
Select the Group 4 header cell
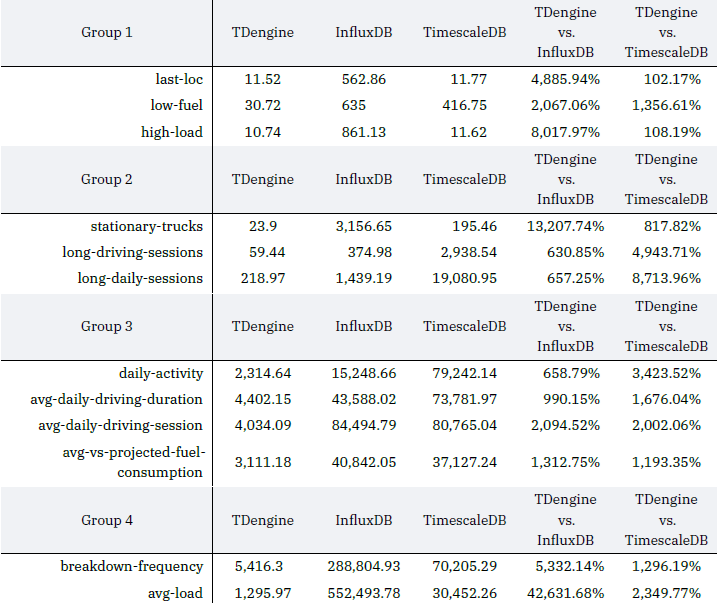pos(106,520)
